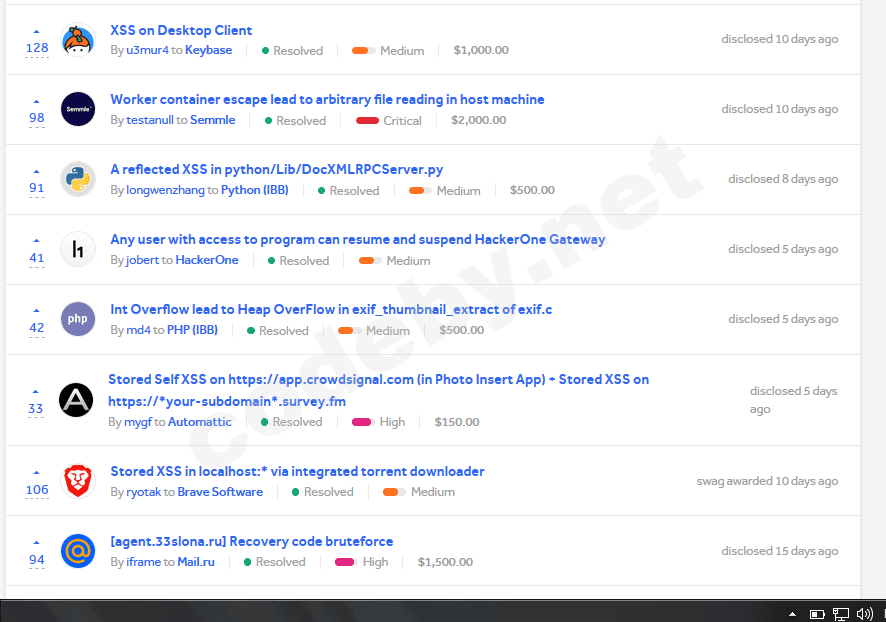Visit reporter longwenzhang's profile

(165, 190)
